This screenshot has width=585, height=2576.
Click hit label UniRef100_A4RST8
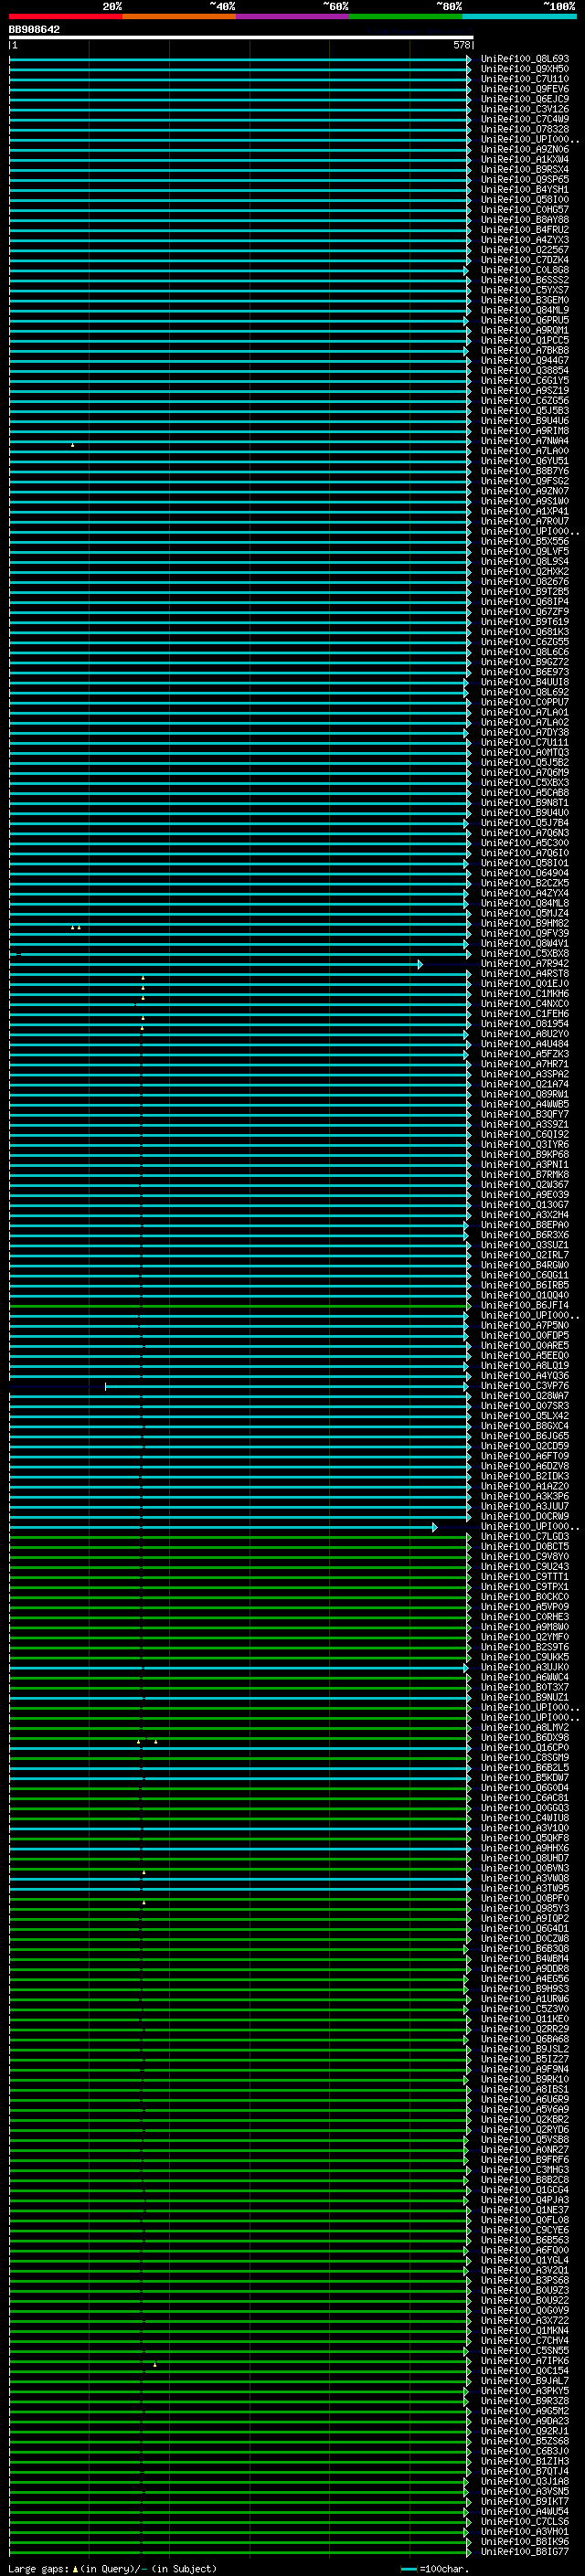525,973
